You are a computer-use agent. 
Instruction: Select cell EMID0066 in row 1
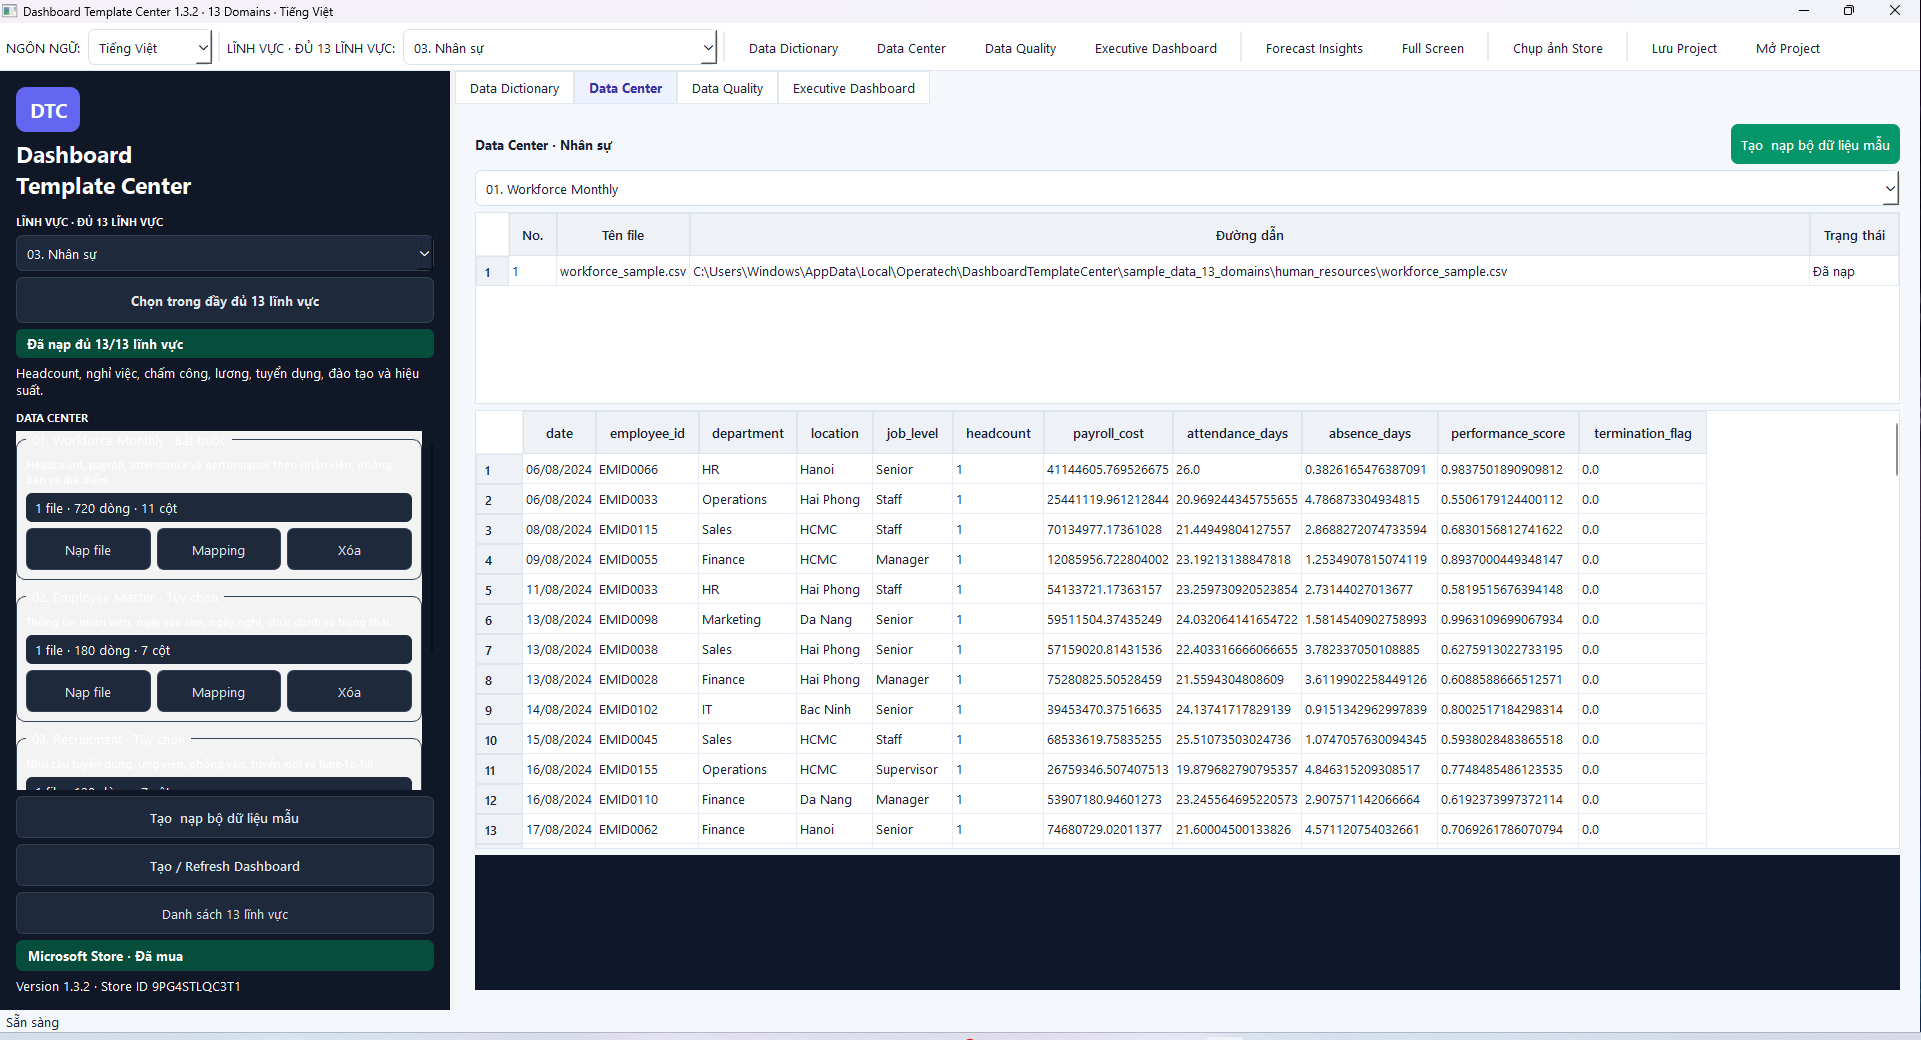point(646,469)
